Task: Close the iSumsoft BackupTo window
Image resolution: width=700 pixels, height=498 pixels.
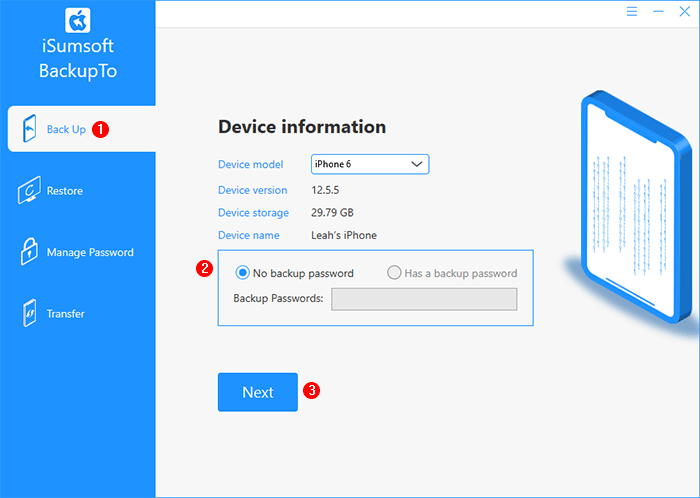Action: tap(684, 12)
